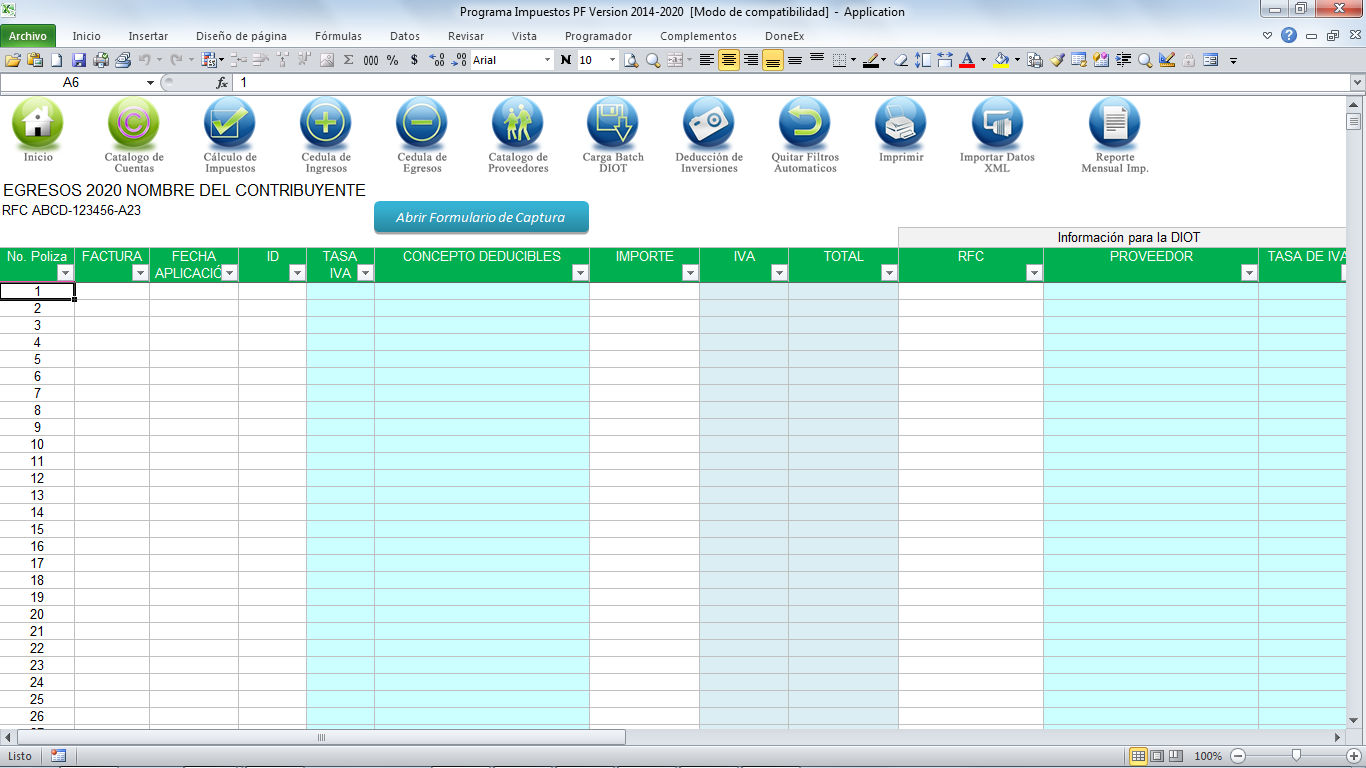Image resolution: width=1366 pixels, height=768 pixels.
Task: Toggle middle vertical alignment
Action: pos(795,60)
